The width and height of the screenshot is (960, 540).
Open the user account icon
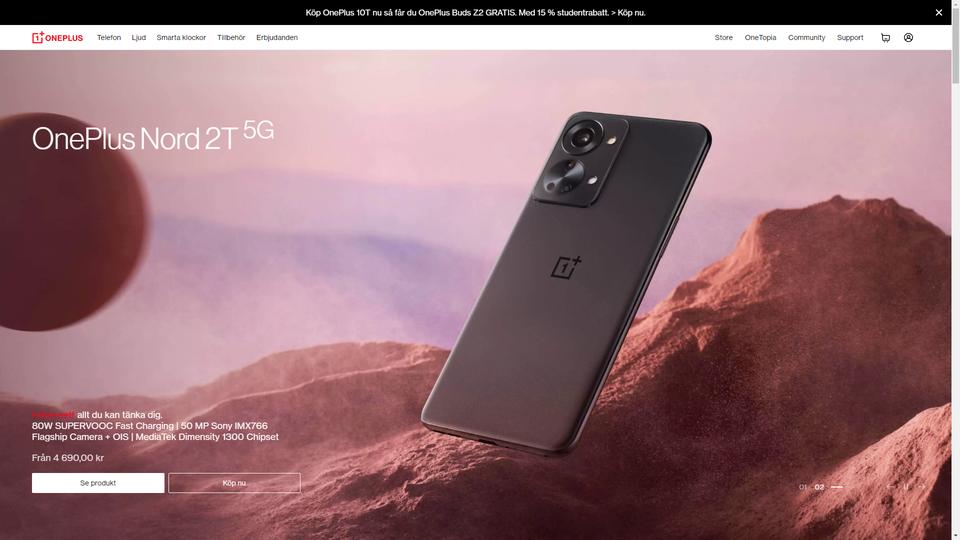909,37
